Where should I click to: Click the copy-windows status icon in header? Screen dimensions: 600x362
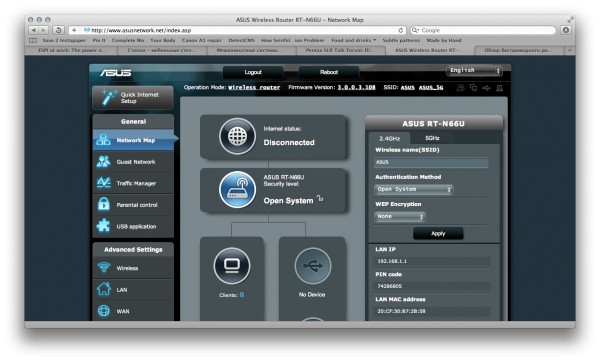point(473,88)
